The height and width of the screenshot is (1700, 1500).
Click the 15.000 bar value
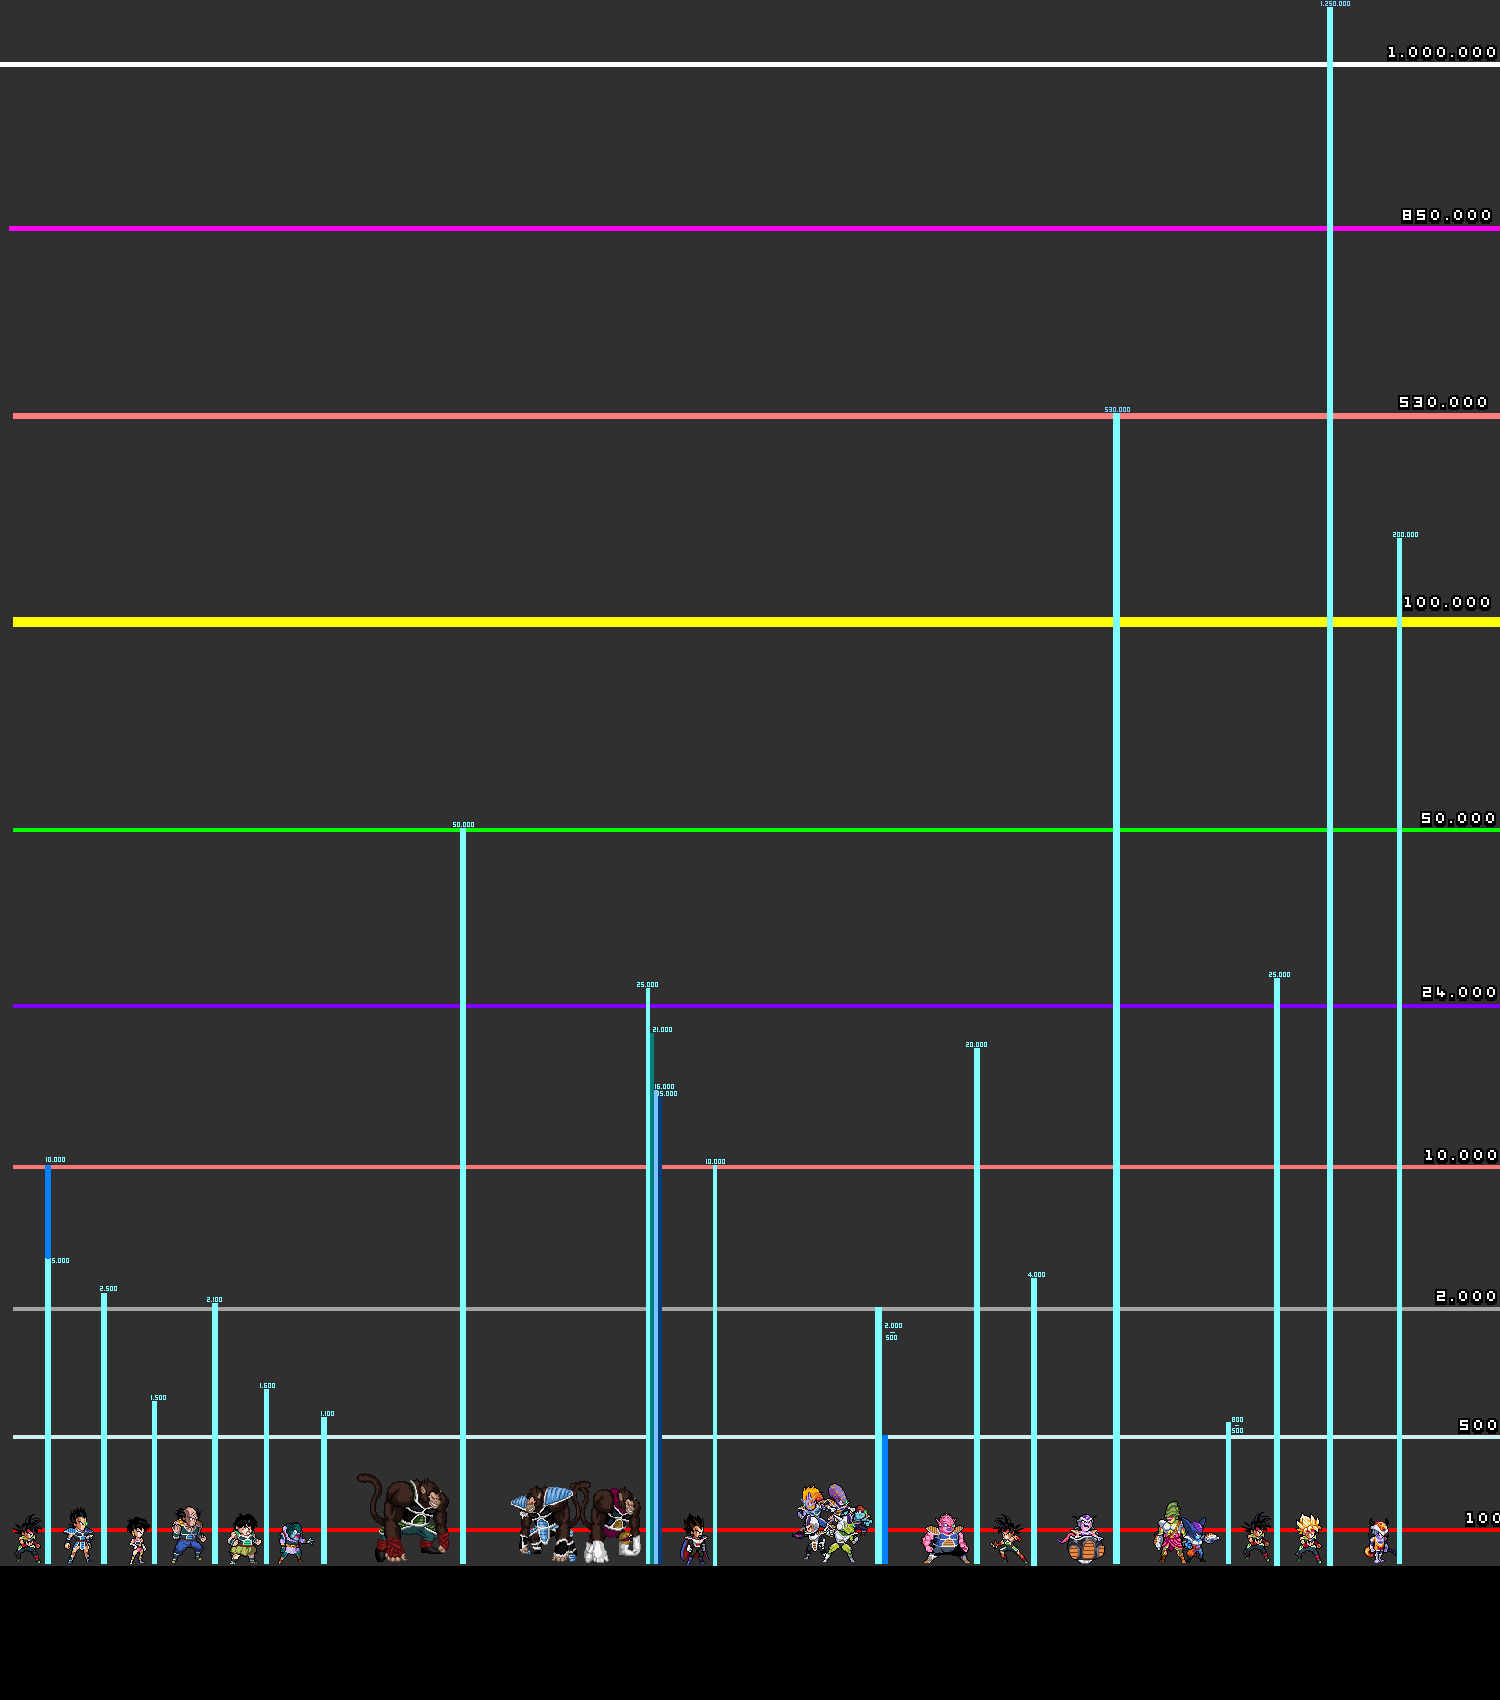coord(667,1094)
